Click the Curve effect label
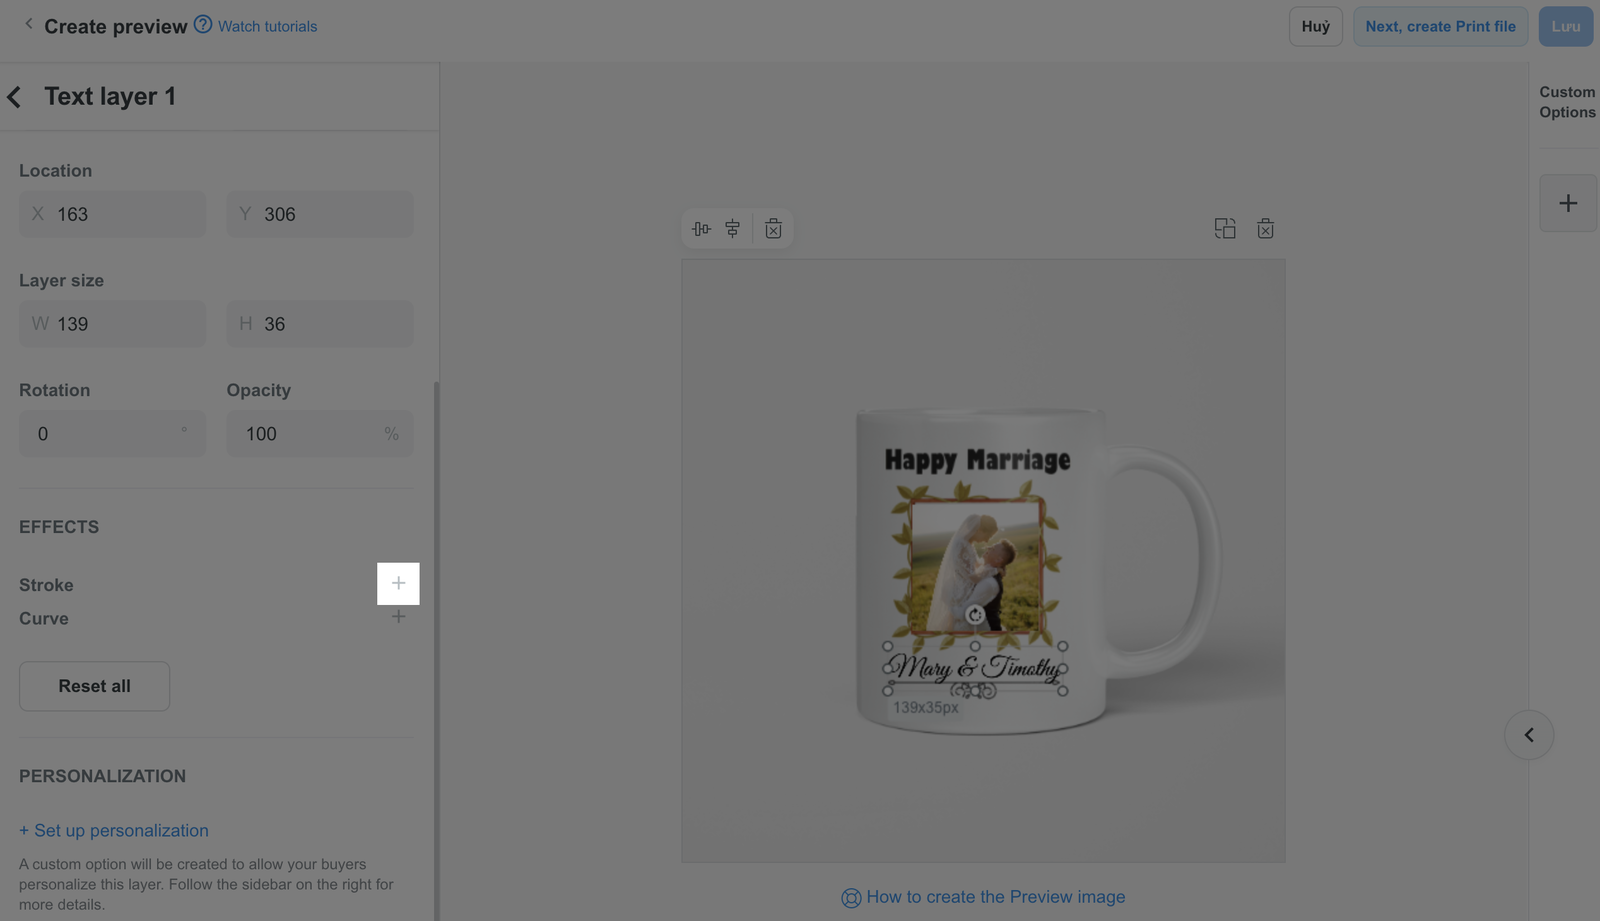1600x921 pixels. tap(44, 619)
